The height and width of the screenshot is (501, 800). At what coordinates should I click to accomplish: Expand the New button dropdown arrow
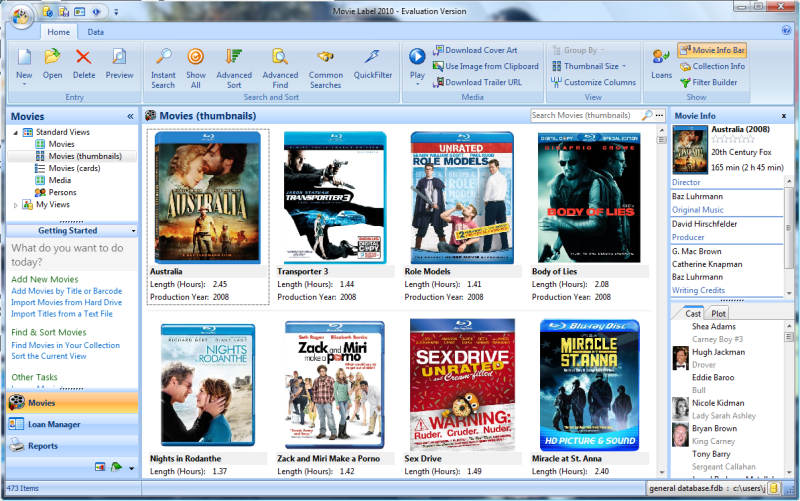(x=24, y=84)
